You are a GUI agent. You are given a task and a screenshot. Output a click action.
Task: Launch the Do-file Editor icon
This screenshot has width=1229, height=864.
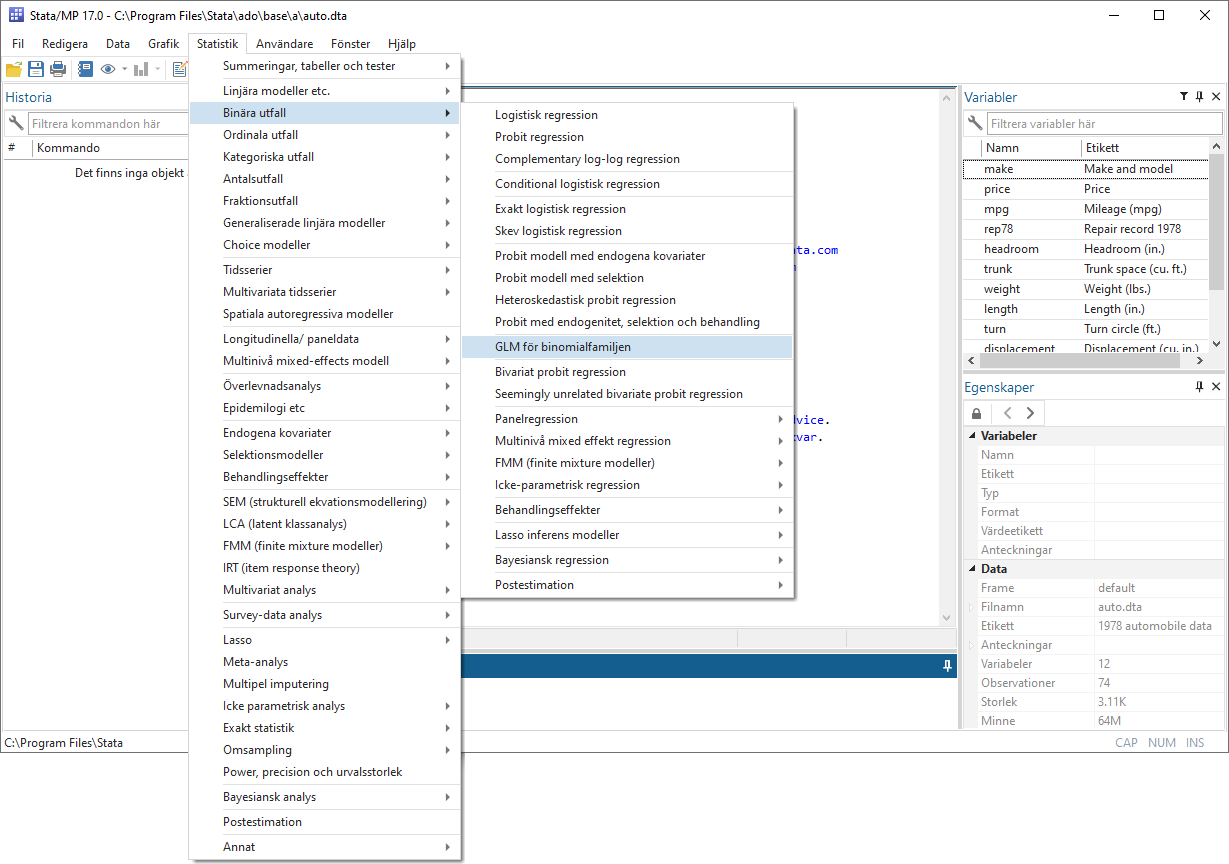point(180,69)
